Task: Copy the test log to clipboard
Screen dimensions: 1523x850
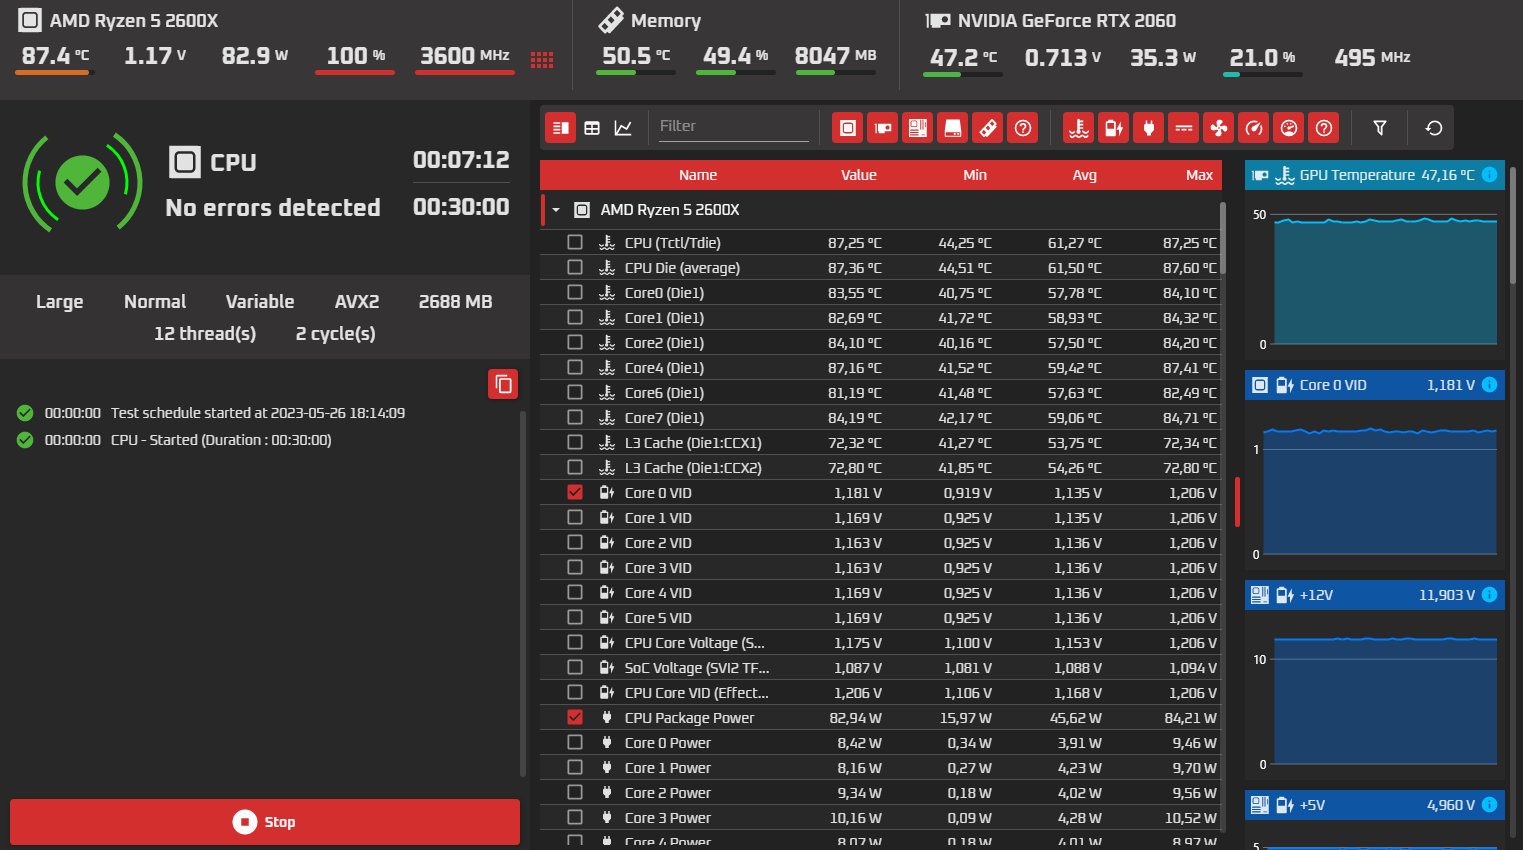Action: coord(503,384)
